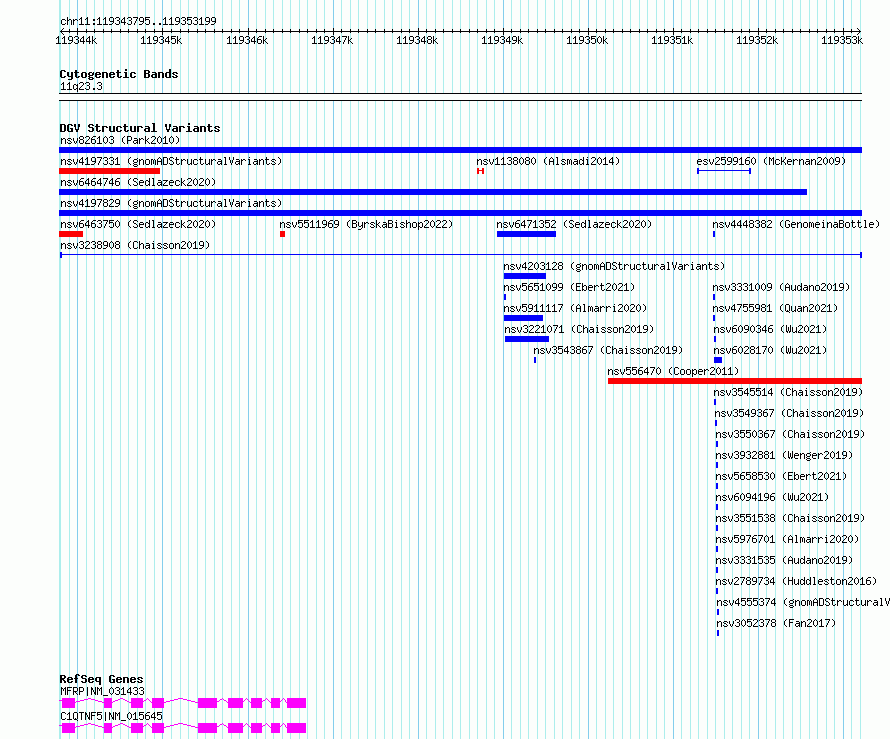Click the long blue bar of nsv6464746

tap(433, 192)
